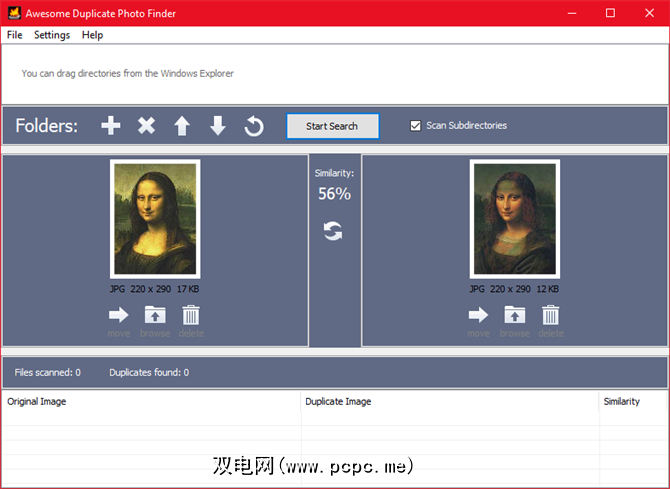Viewport: 670px width, 489px height.
Task: Select the left Mona Lisa thumbnail
Action: (155, 219)
